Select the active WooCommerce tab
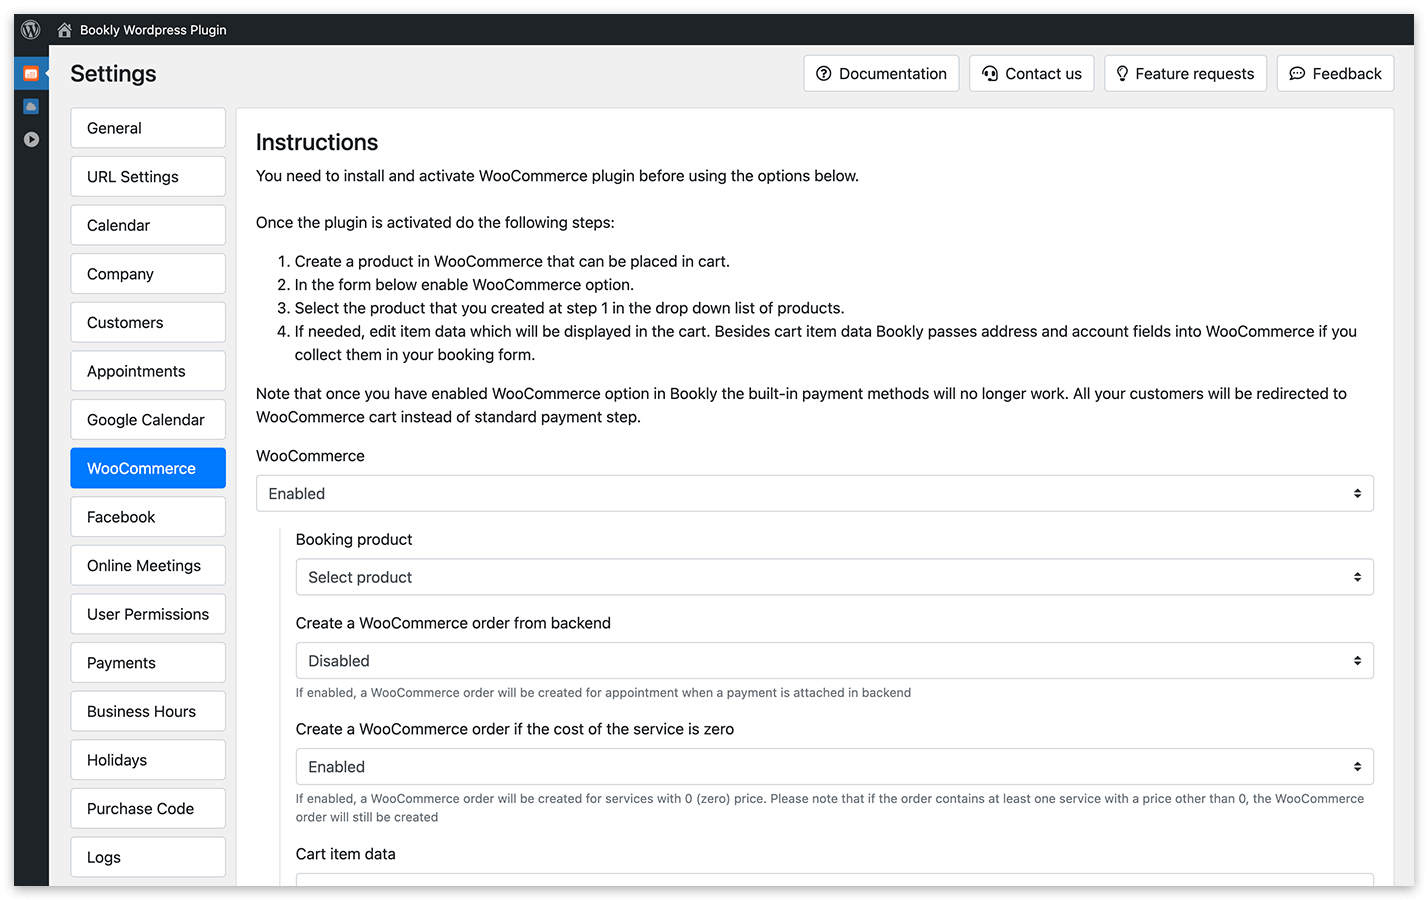Screen dimensions: 1428x900 148,468
